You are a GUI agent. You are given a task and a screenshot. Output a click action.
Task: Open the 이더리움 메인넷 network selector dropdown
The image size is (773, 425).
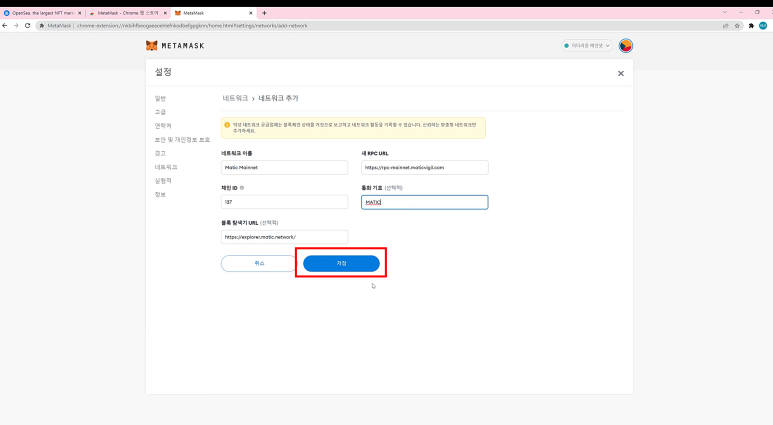587,45
